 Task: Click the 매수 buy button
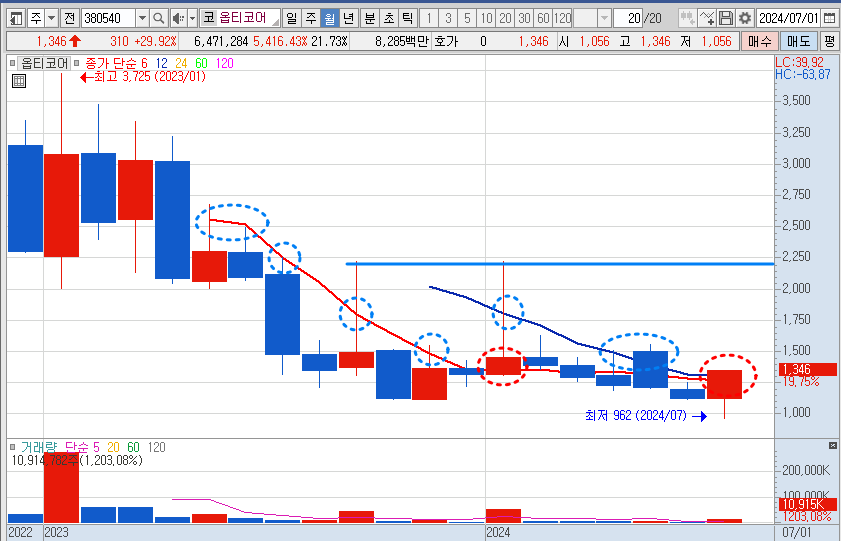pyautogui.click(x=759, y=41)
